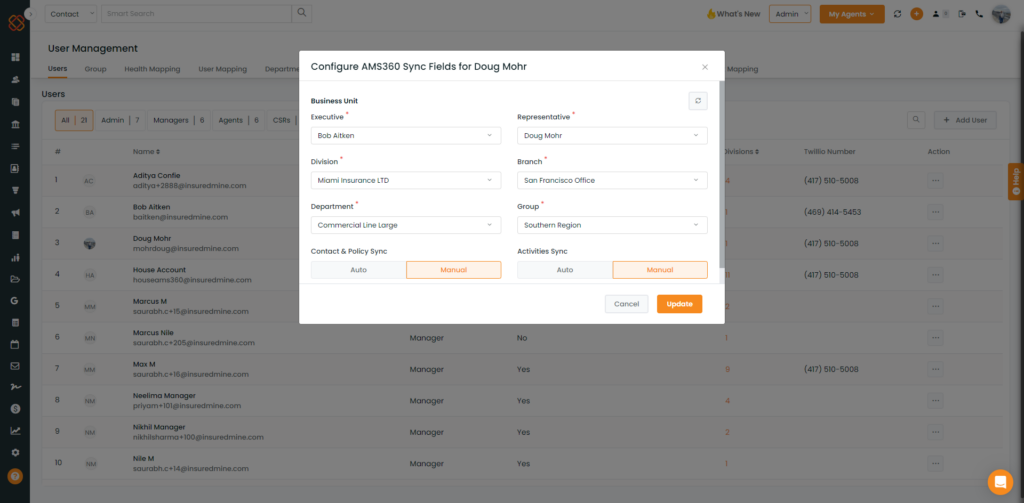
Task: Select the Admin 7 user filter
Action: [x=120, y=120]
